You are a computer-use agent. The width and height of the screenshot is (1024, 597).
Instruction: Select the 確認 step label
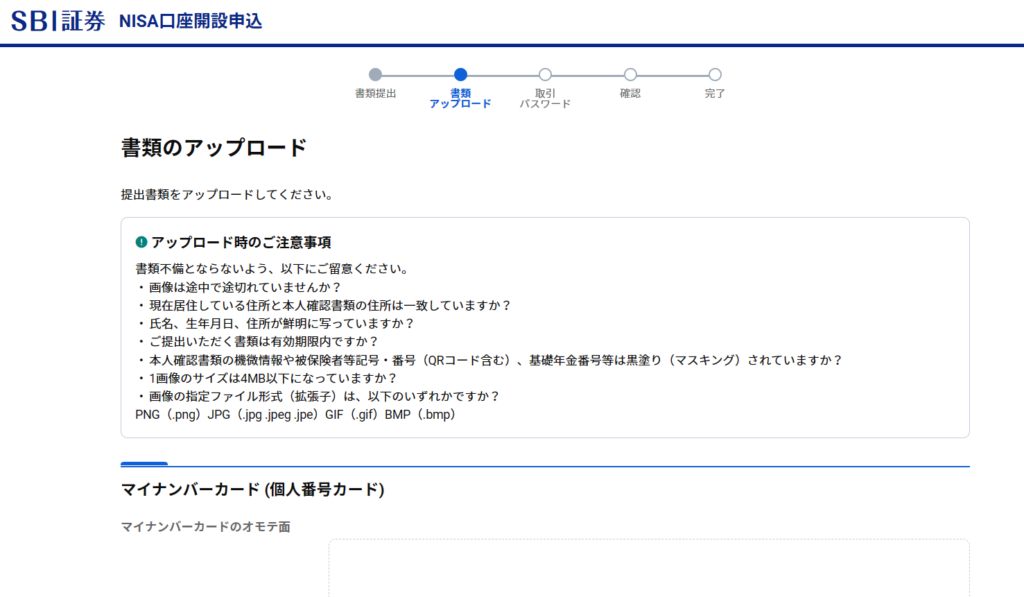click(x=630, y=93)
